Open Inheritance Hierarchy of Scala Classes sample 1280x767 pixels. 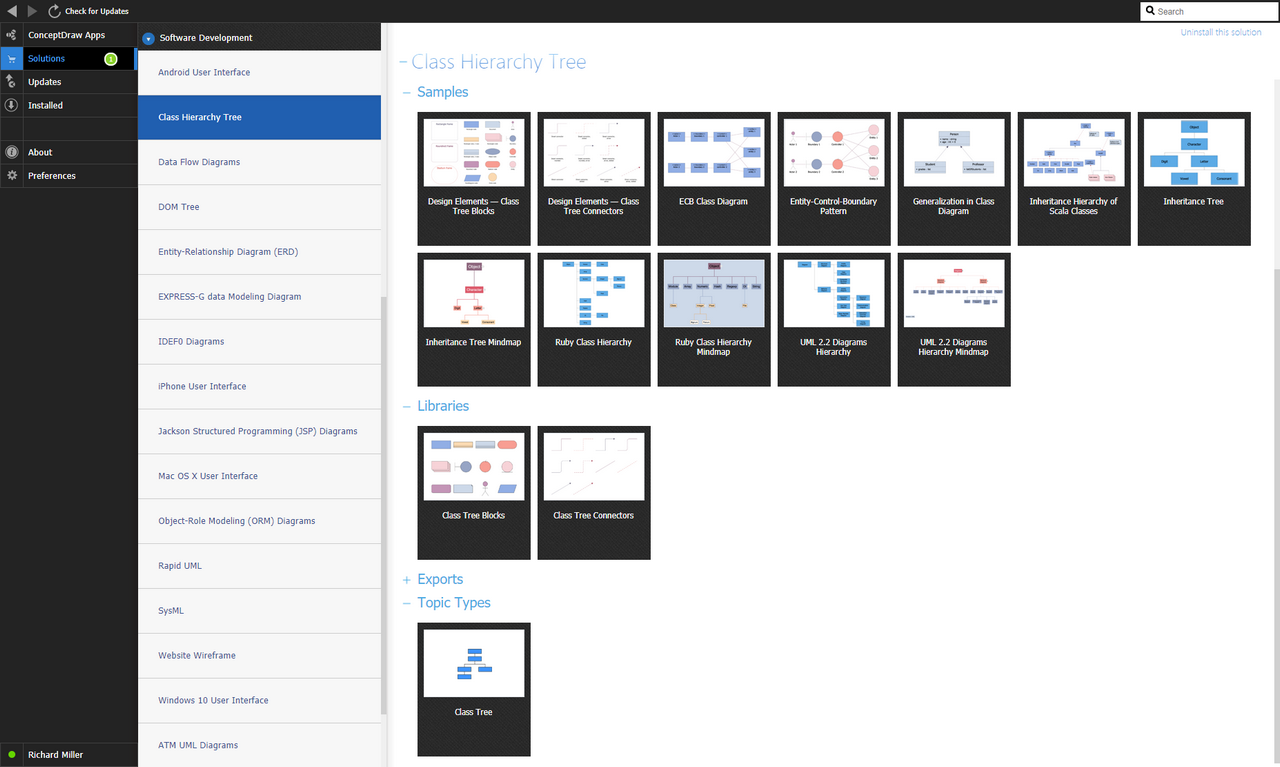tap(1074, 179)
